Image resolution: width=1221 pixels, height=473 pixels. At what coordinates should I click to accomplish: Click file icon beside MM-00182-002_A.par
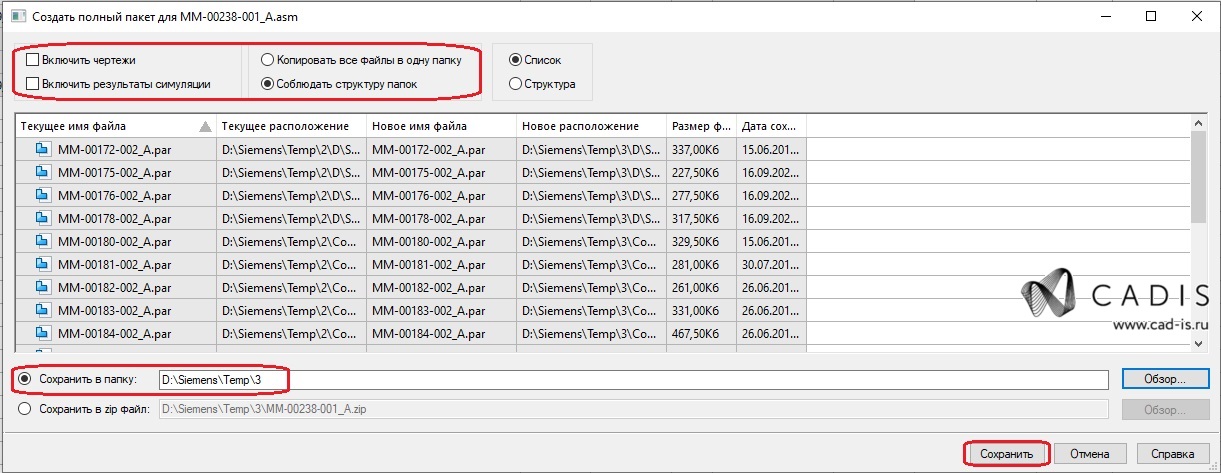[x=42, y=287]
